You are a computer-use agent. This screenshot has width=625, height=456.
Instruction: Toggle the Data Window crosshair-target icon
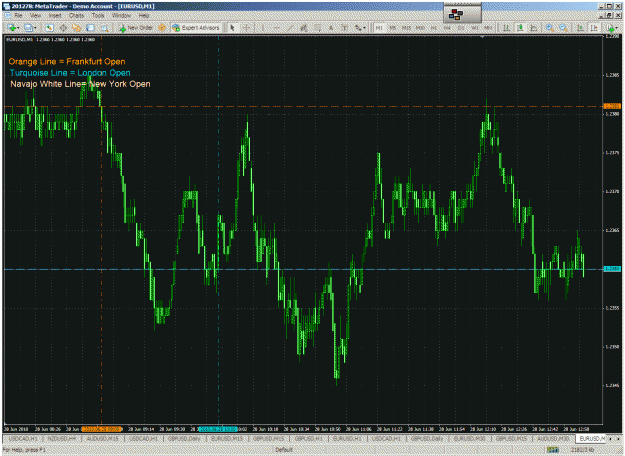pyautogui.click(x=63, y=28)
